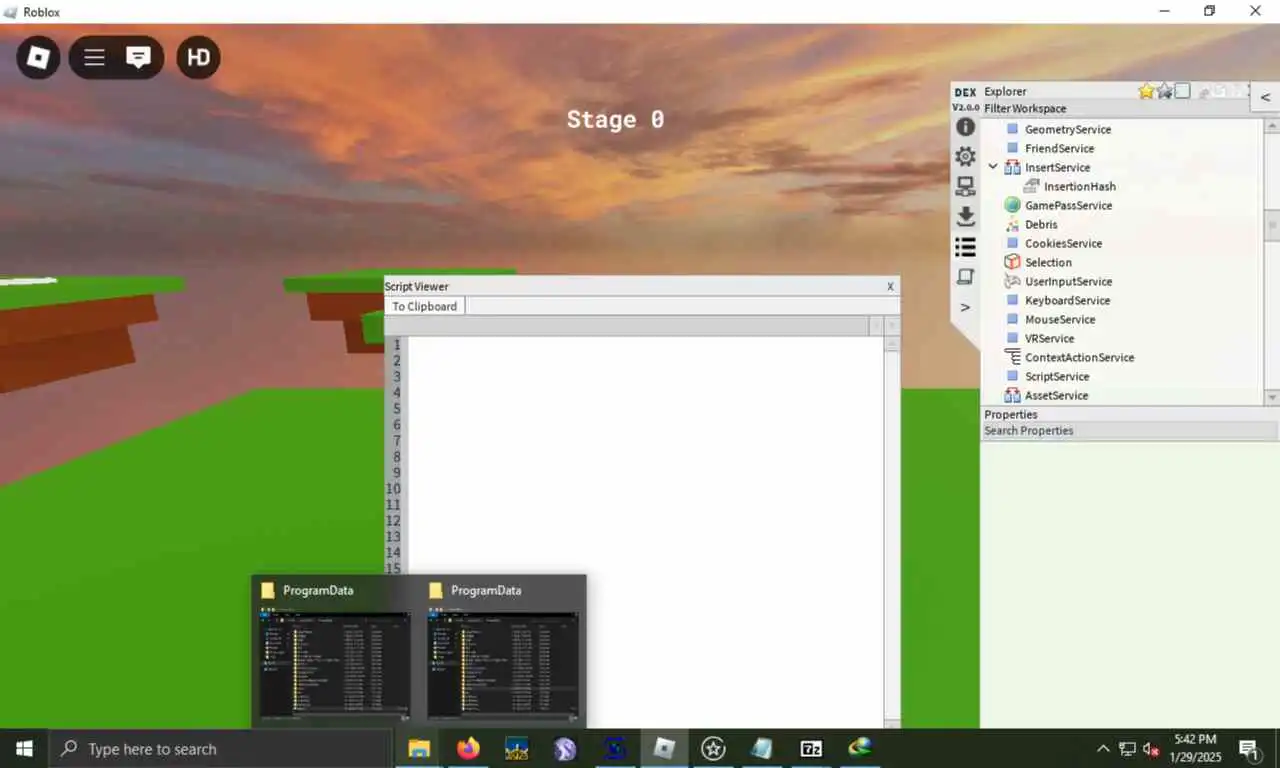Click the HD admin icon
Screen dimensions: 1280x768
click(x=198, y=58)
